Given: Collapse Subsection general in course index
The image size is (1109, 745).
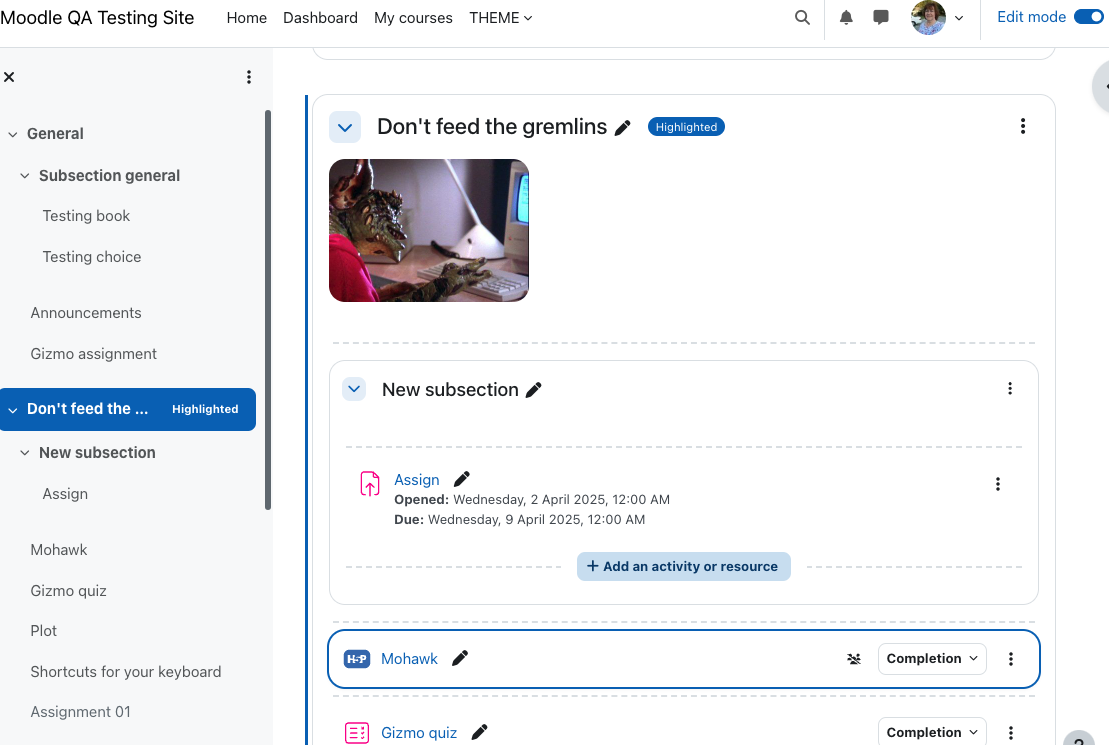Looking at the screenshot, I should tap(25, 175).
